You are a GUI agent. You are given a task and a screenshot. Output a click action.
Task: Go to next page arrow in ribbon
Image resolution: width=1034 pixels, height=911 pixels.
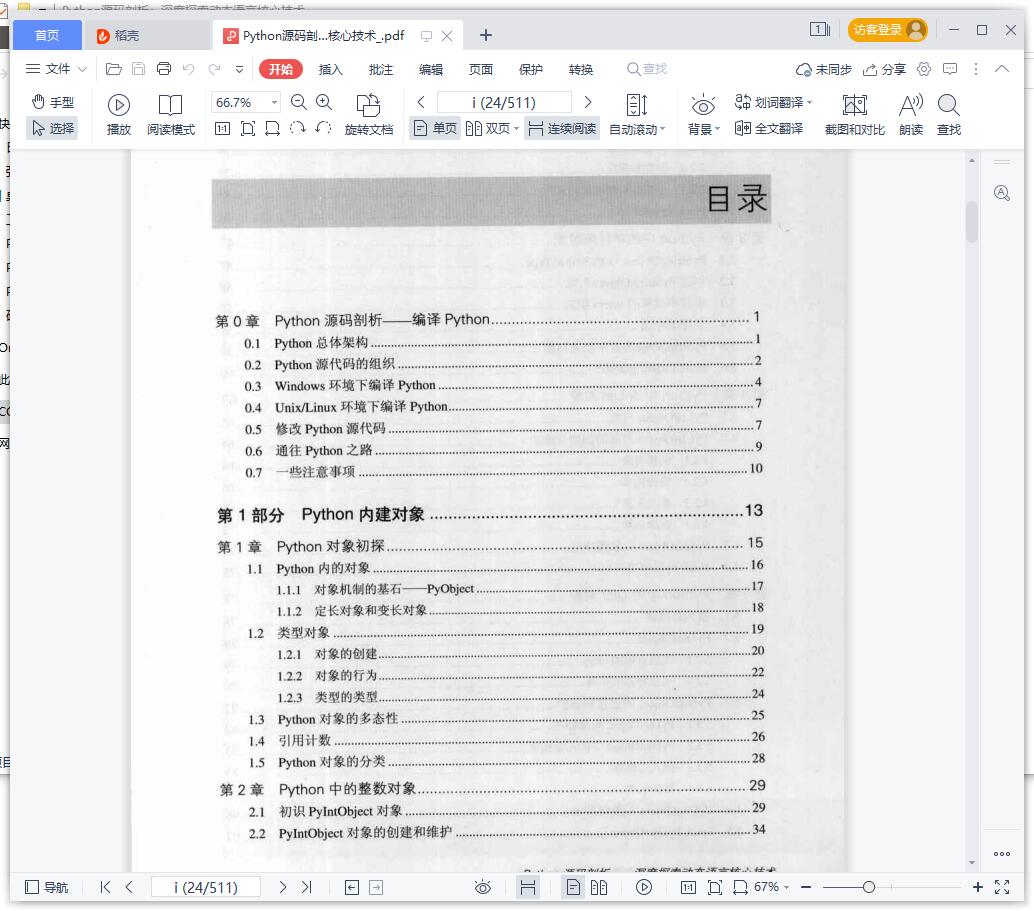[588, 102]
